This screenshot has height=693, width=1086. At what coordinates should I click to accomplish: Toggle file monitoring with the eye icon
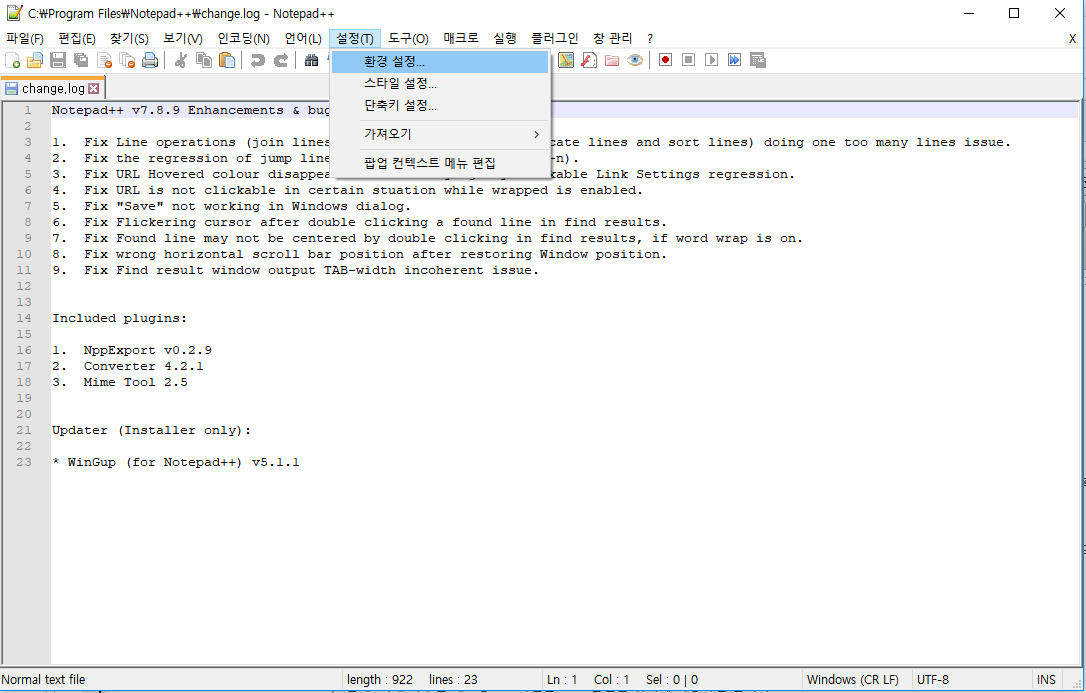634,60
